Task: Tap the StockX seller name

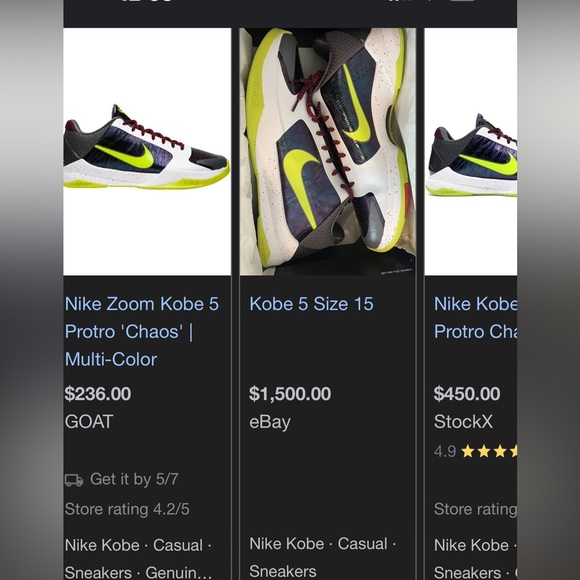Action: pos(463,422)
